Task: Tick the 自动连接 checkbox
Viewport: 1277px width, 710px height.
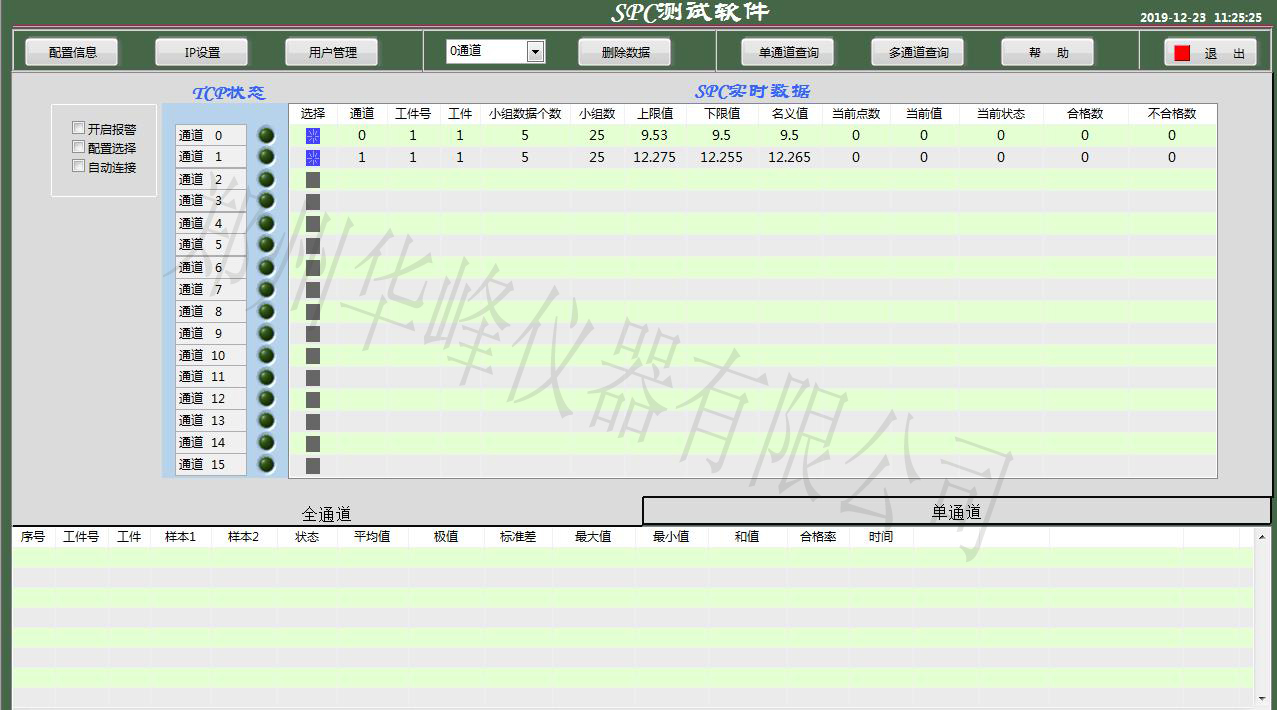Action: (79, 166)
